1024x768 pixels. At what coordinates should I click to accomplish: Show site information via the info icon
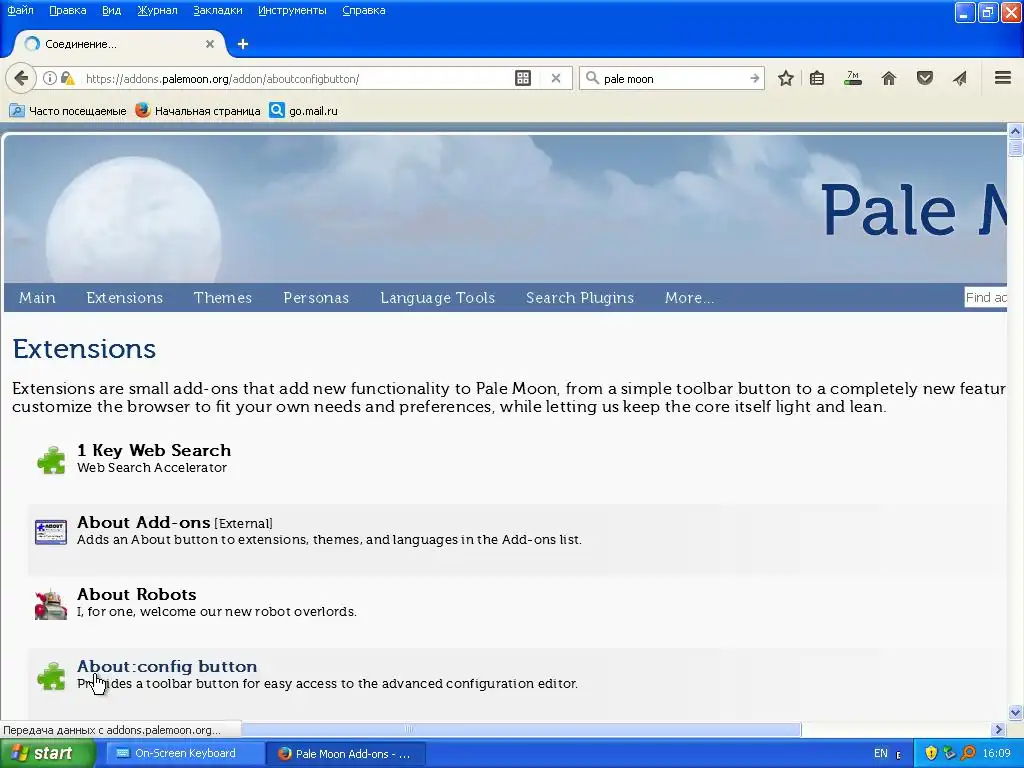click(x=50, y=78)
